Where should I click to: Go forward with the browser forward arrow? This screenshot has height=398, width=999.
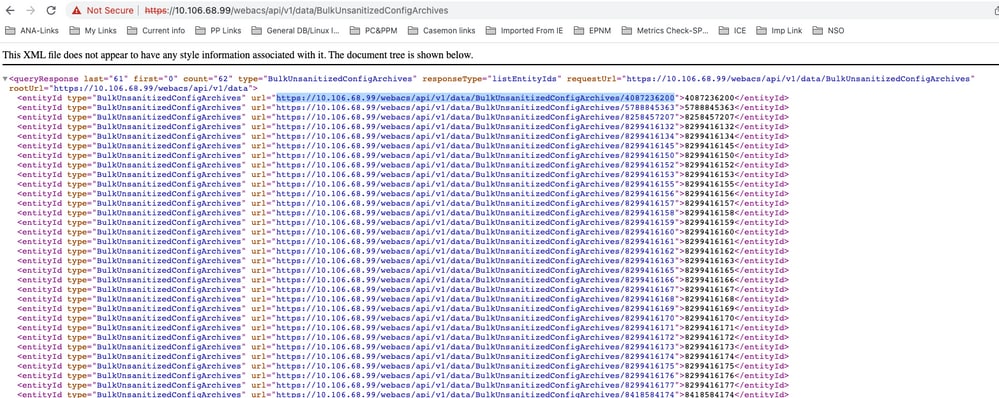point(30,11)
